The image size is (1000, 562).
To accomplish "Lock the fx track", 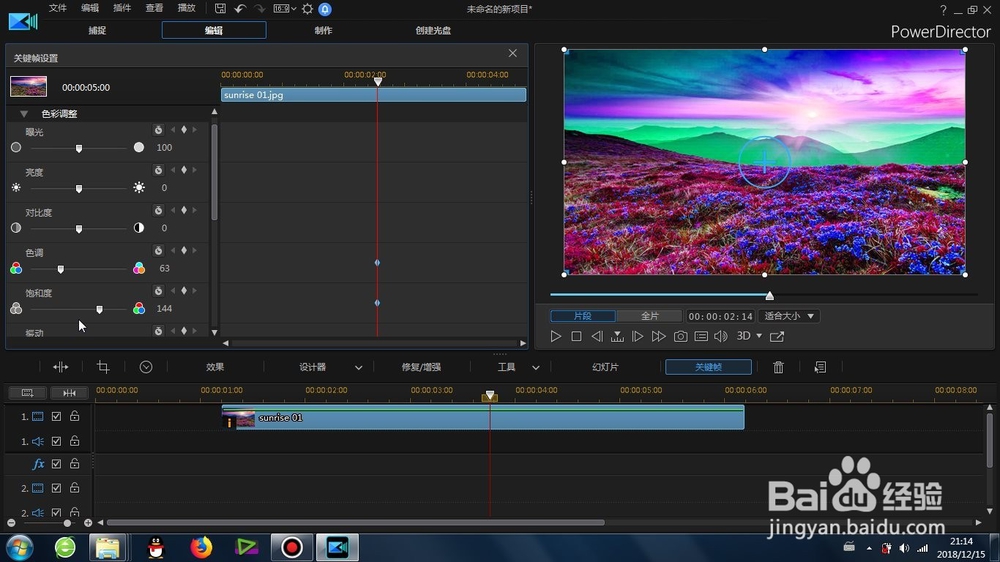I will [75, 463].
